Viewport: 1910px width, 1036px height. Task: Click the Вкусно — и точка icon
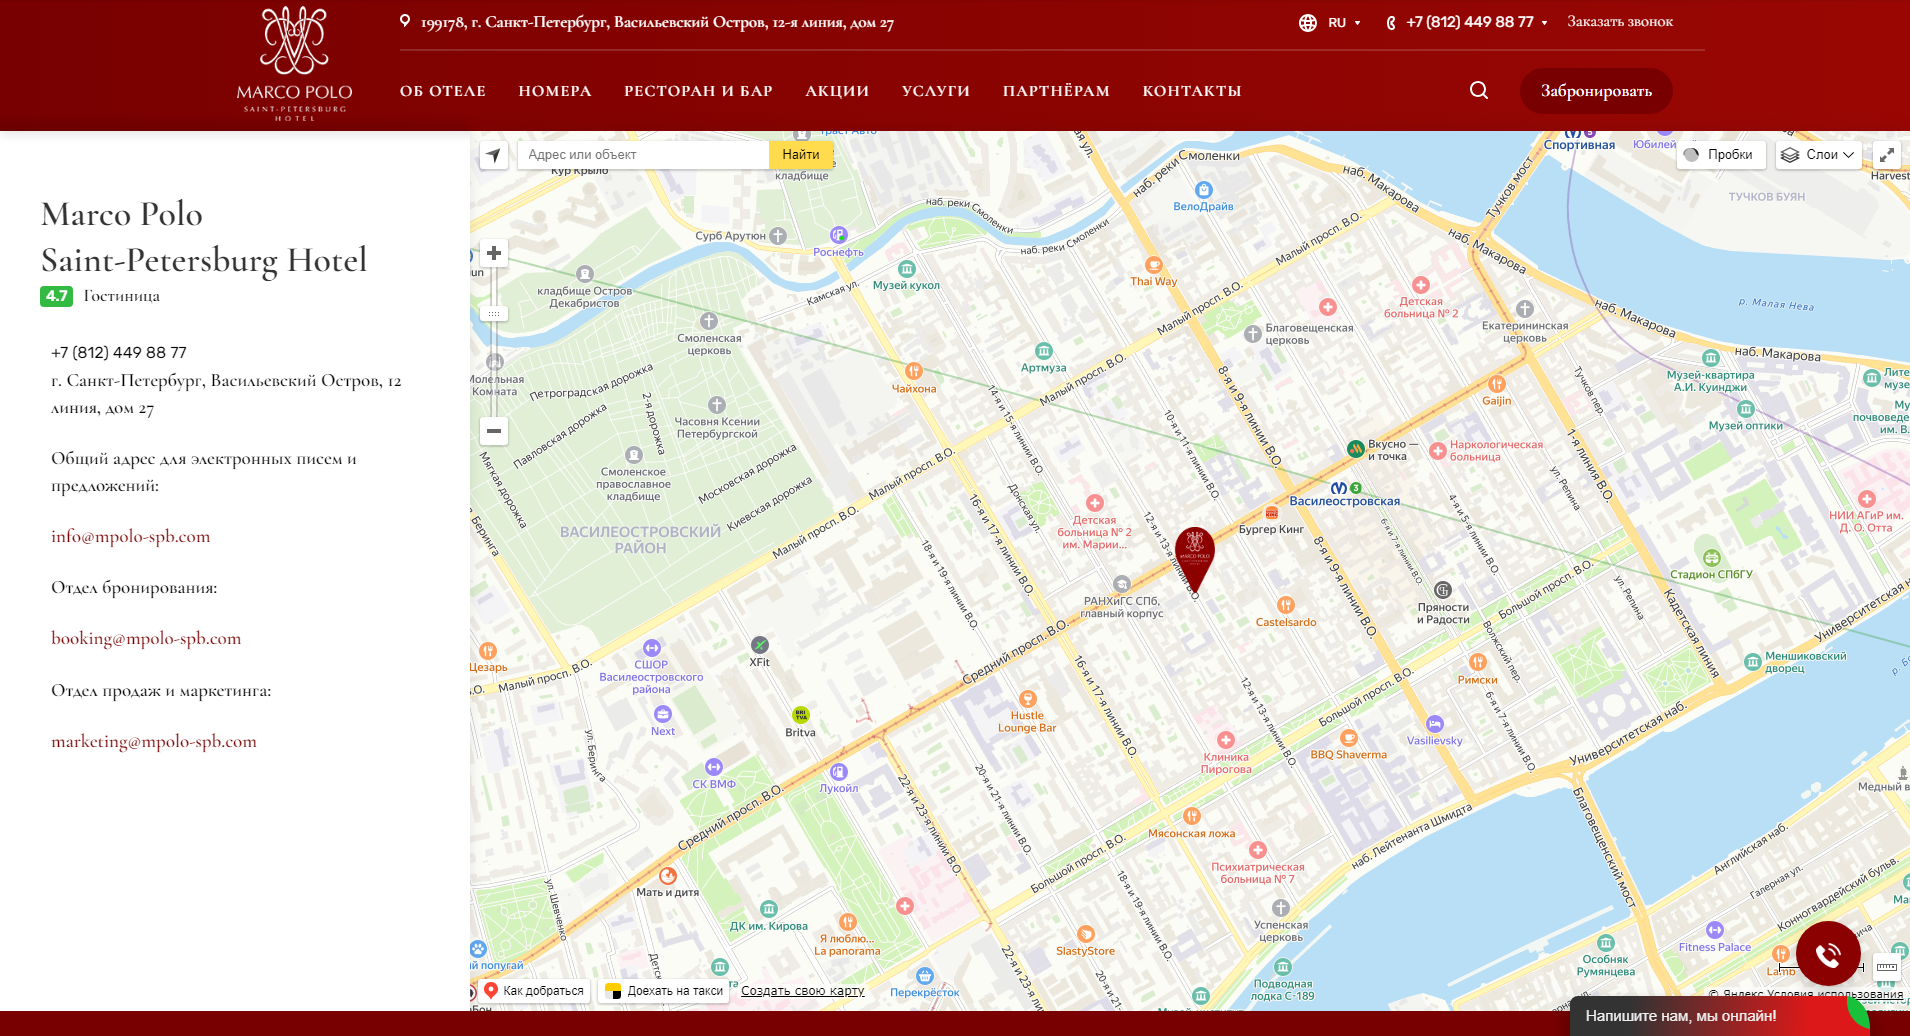point(1355,448)
